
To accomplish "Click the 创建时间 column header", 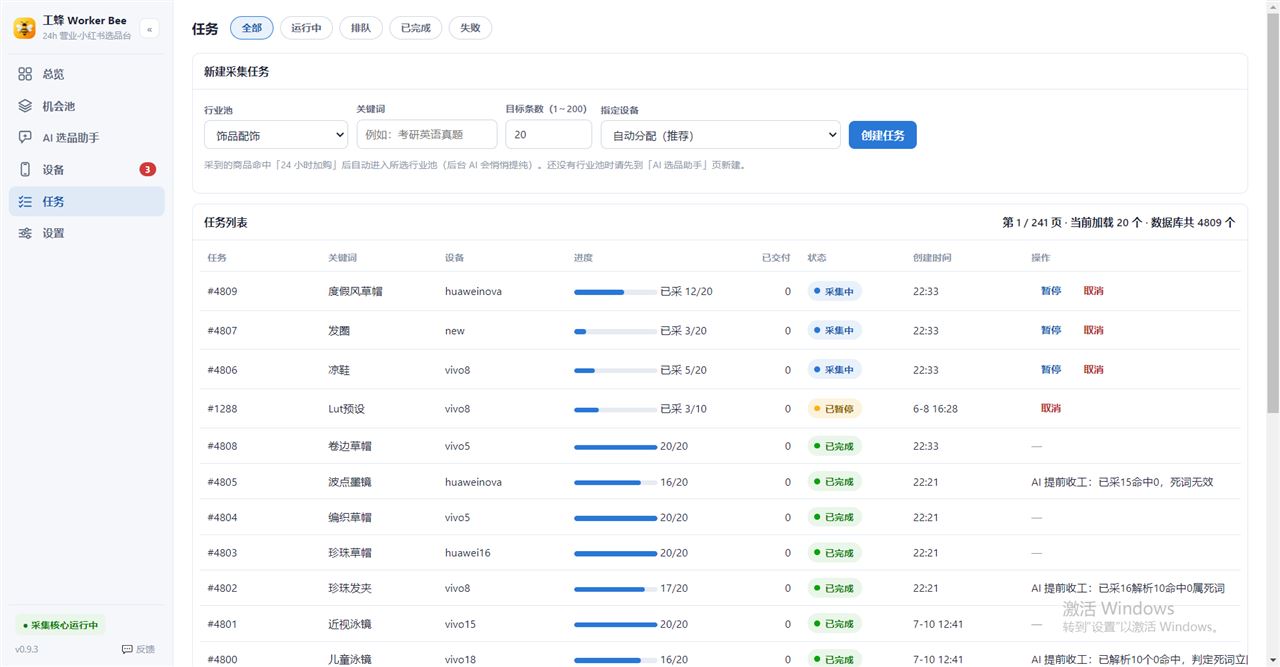I will pos(932,258).
